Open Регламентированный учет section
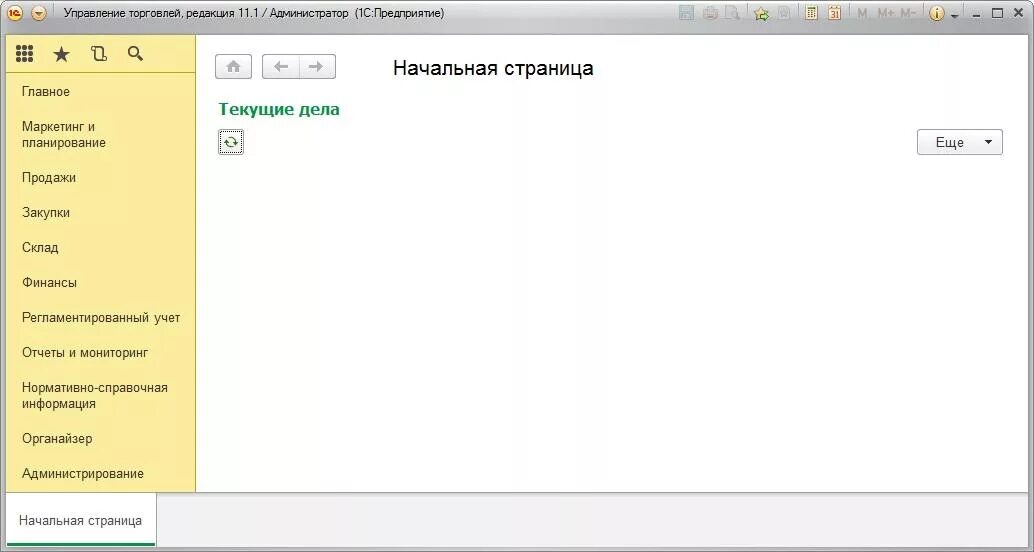Viewport: 1034px width, 552px height. tap(101, 317)
